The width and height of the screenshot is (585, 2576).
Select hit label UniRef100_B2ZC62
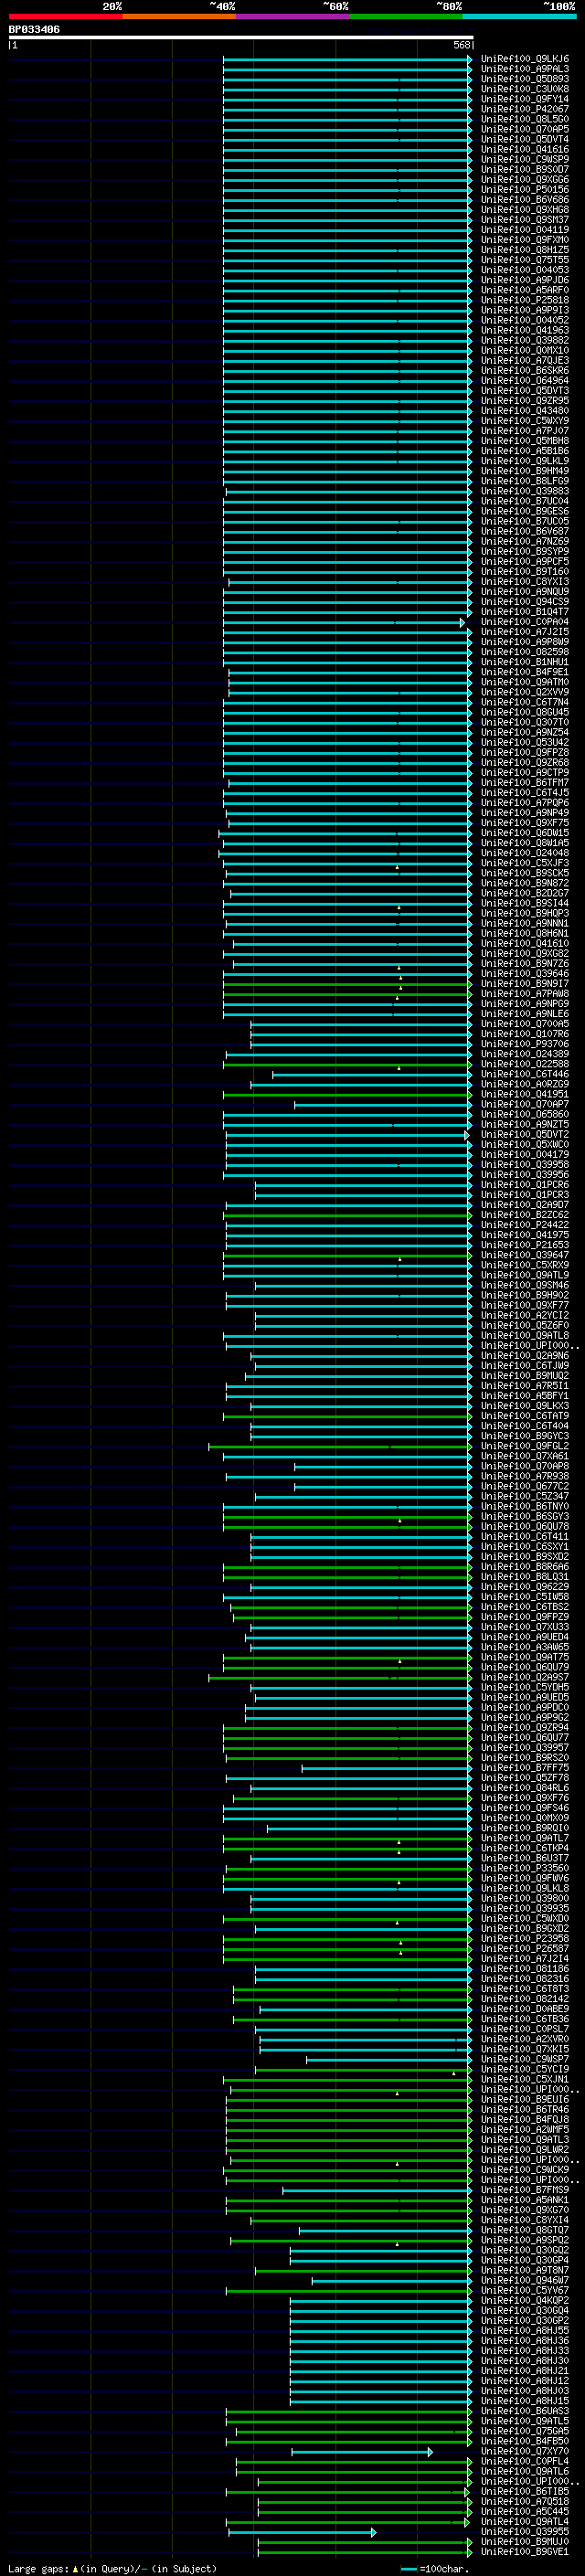[524, 1215]
